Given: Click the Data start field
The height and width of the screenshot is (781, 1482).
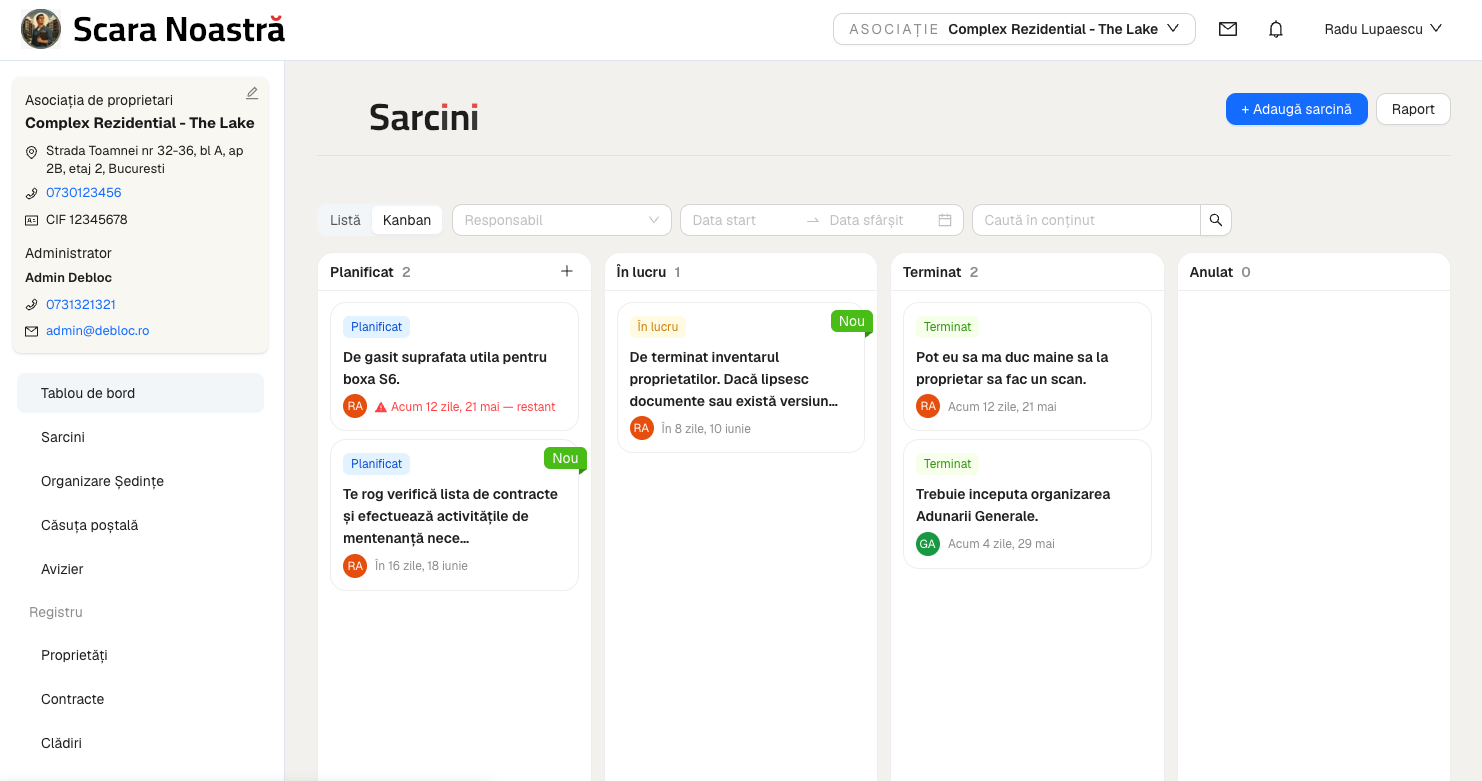Looking at the screenshot, I should click(742, 220).
